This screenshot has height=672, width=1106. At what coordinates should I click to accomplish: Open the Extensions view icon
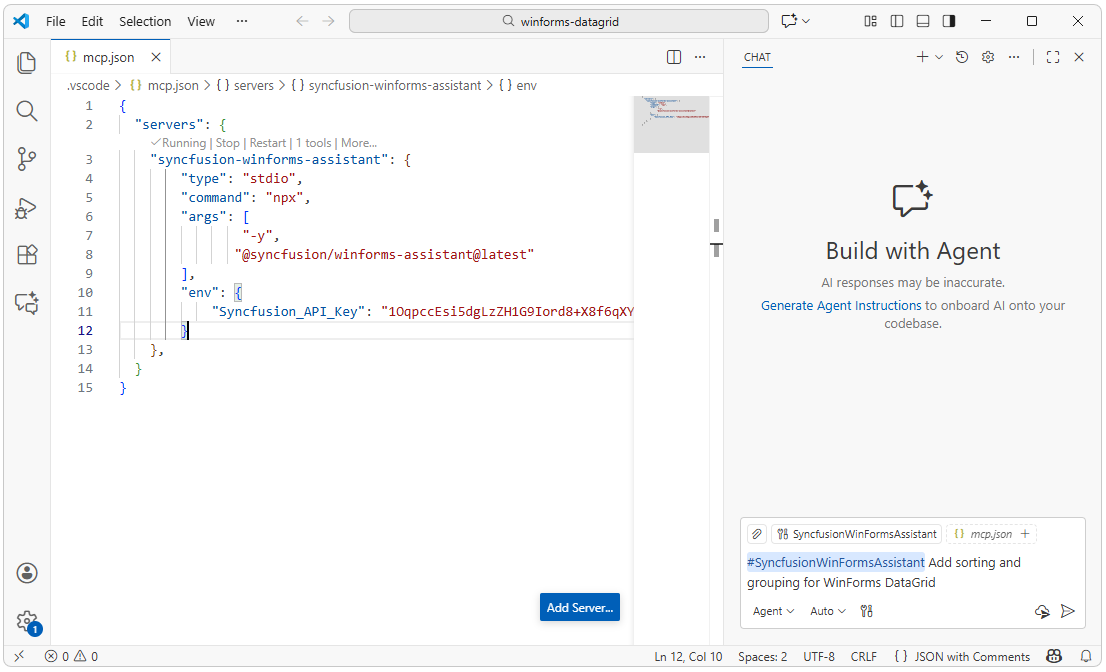pyautogui.click(x=26, y=255)
